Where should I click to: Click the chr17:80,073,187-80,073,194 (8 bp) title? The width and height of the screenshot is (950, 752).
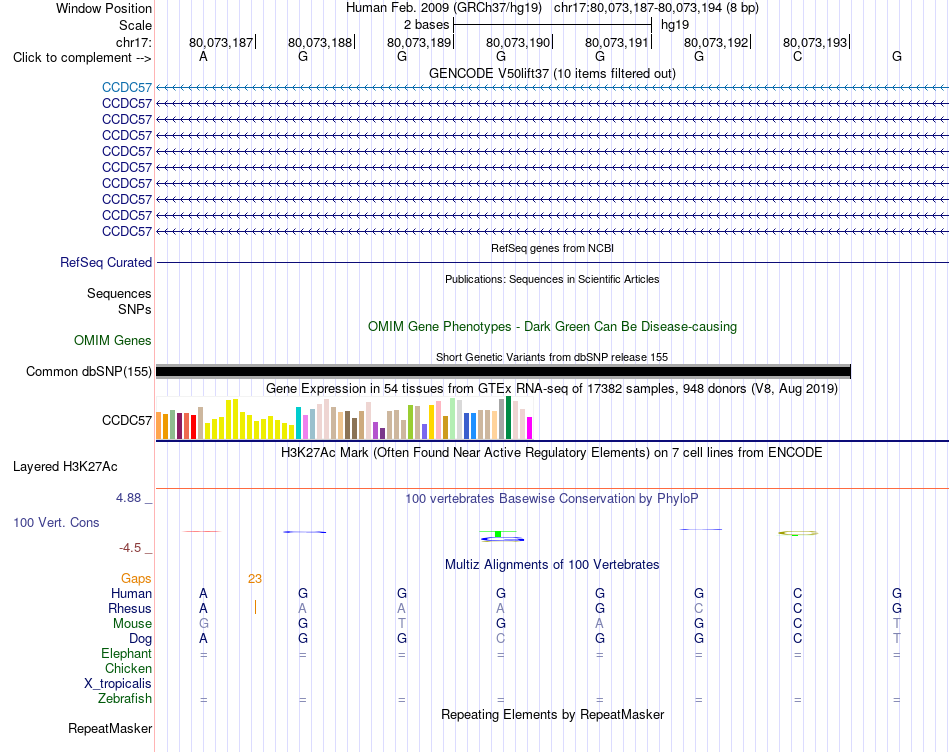pyautogui.click(x=656, y=8)
